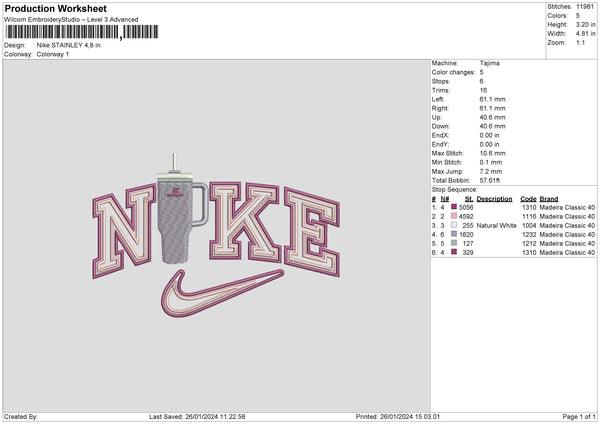Select the Color changes value 5

tap(481, 72)
